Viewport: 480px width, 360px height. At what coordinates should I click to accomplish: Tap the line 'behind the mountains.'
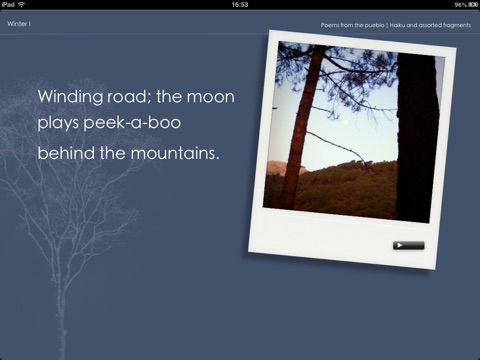coord(128,153)
